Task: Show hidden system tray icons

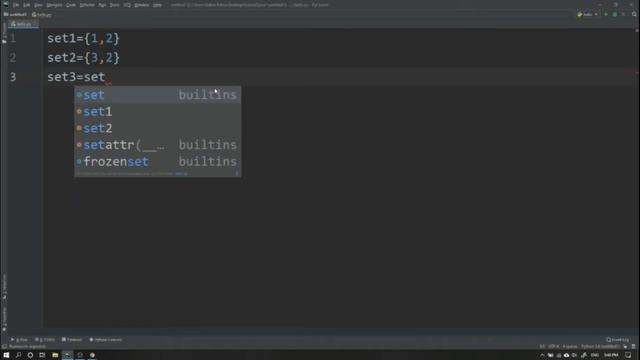Action: tap(542, 356)
